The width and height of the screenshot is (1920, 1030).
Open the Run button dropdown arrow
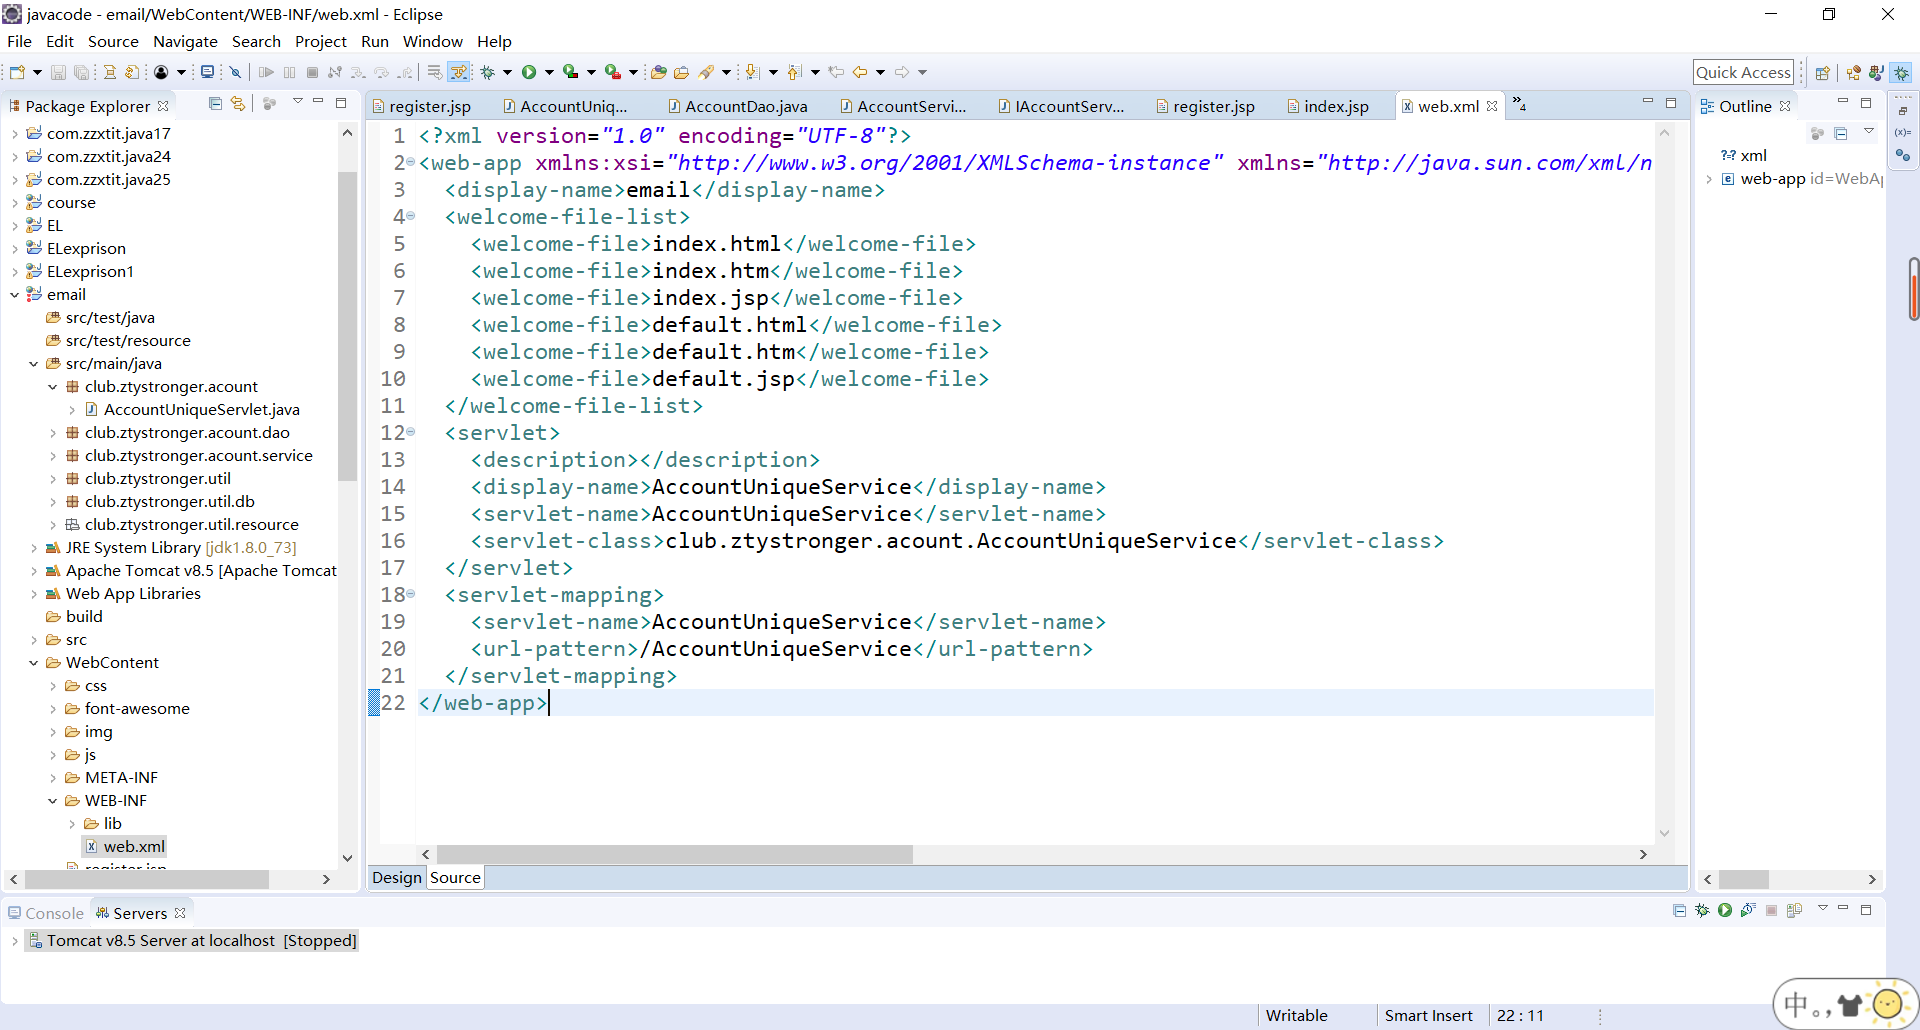pos(549,72)
